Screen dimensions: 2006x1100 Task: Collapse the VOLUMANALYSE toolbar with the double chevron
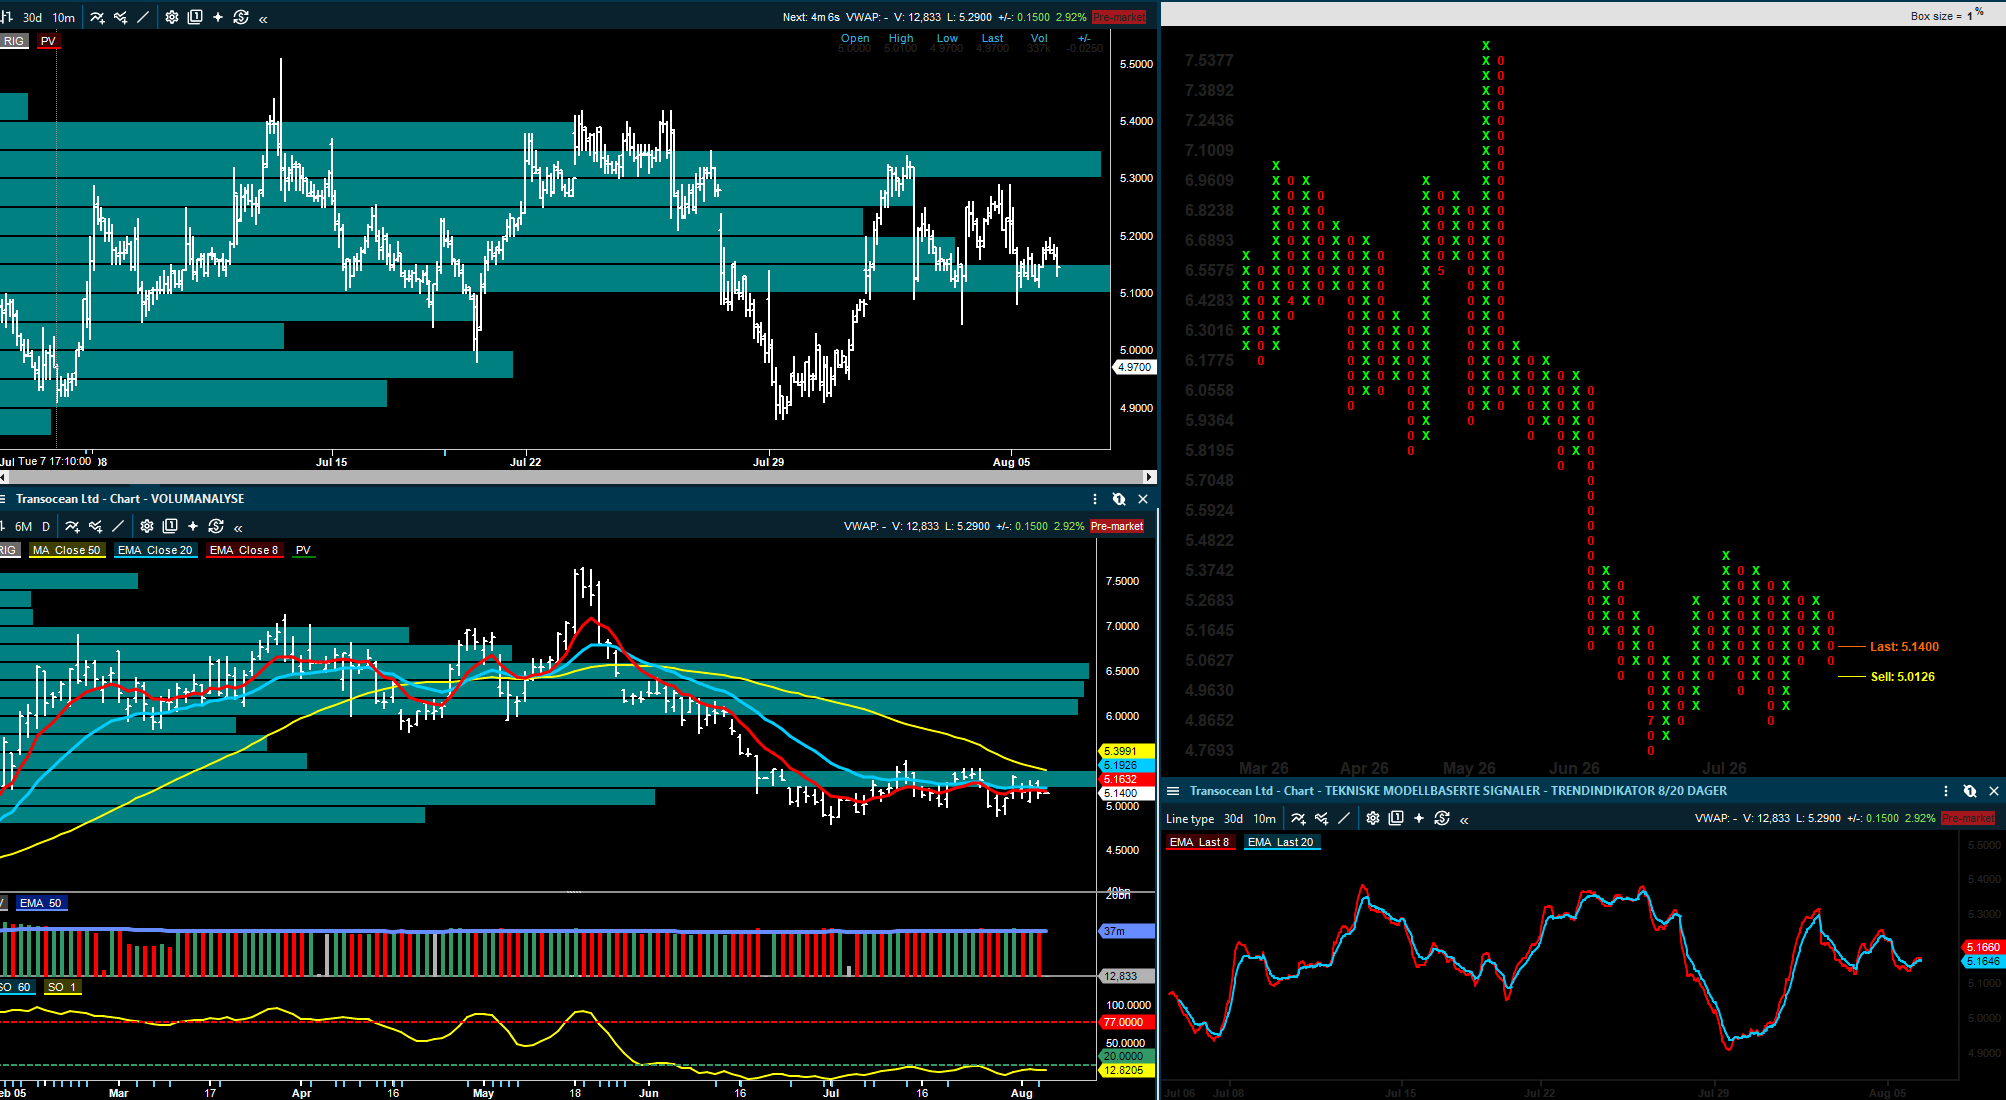click(238, 527)
